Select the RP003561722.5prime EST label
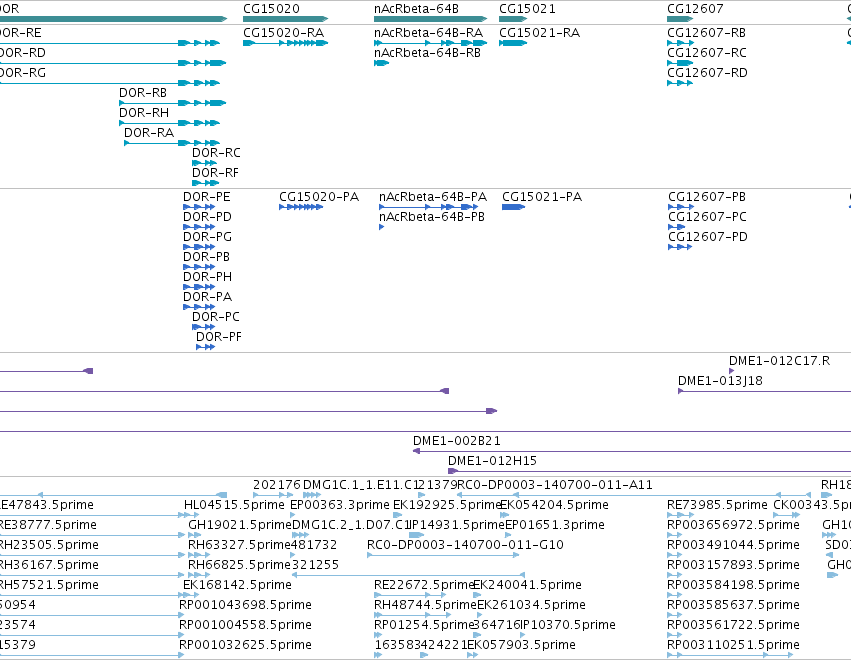 click(x=733, y=625)
